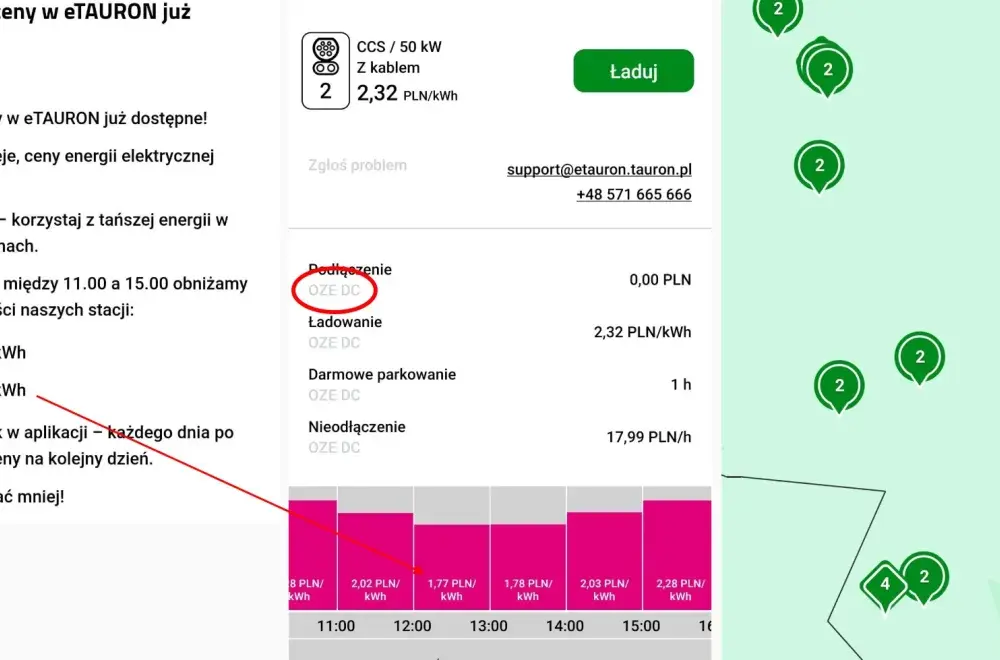The width and height of the screenshot is (1000, 660).
Task: Click the Darmowe parkowanie row label
Action: [x=382, y=374]
